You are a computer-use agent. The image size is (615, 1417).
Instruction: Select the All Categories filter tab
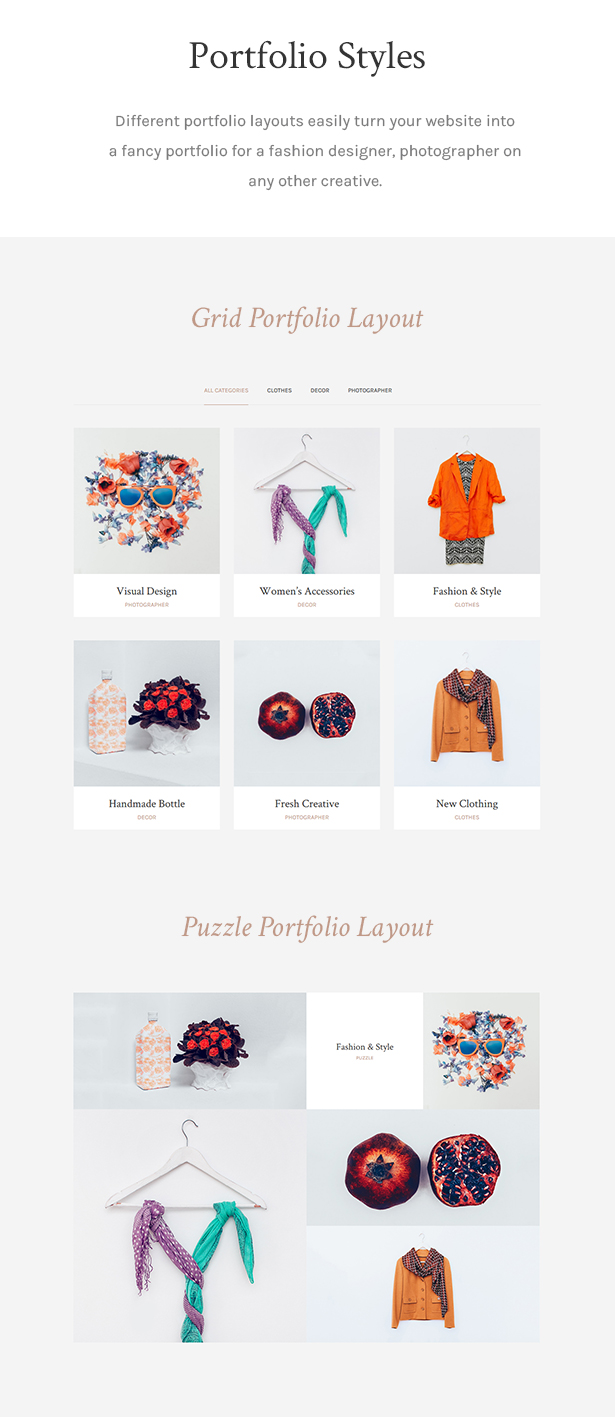click(226, 390)
